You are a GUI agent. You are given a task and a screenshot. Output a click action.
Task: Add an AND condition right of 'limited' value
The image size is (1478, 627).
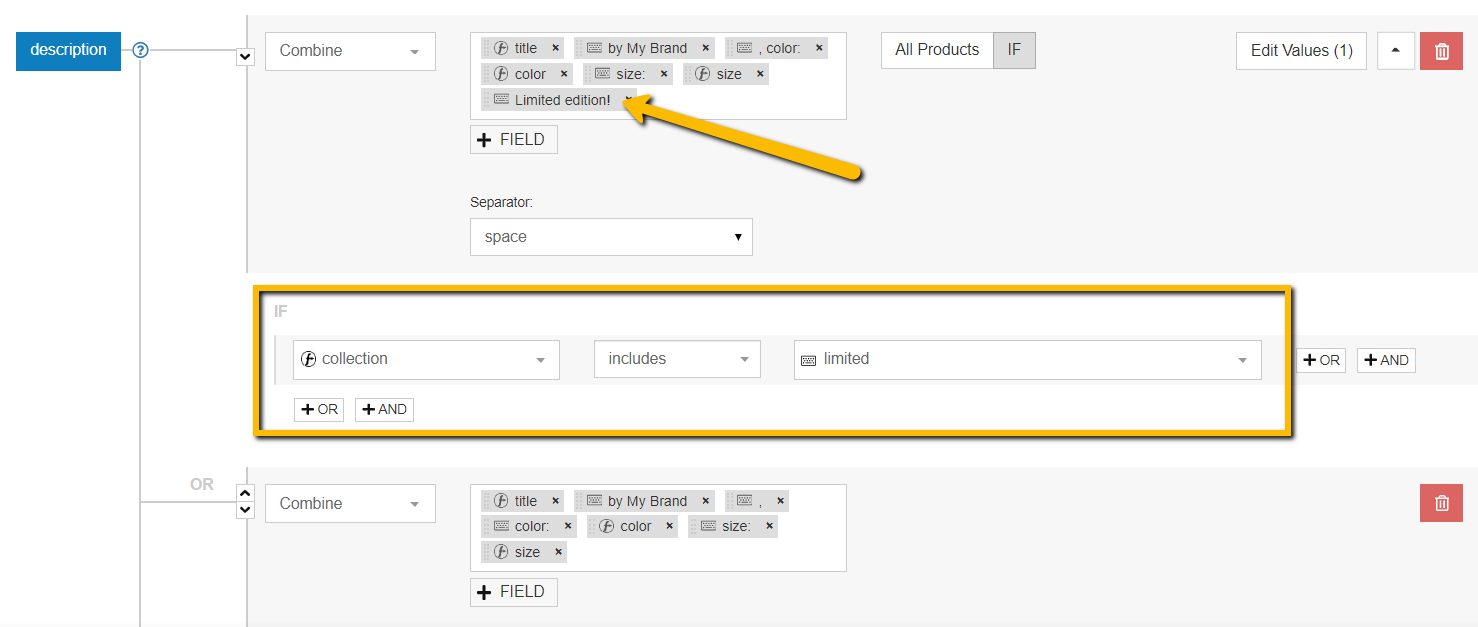[x=1386, y=360]
